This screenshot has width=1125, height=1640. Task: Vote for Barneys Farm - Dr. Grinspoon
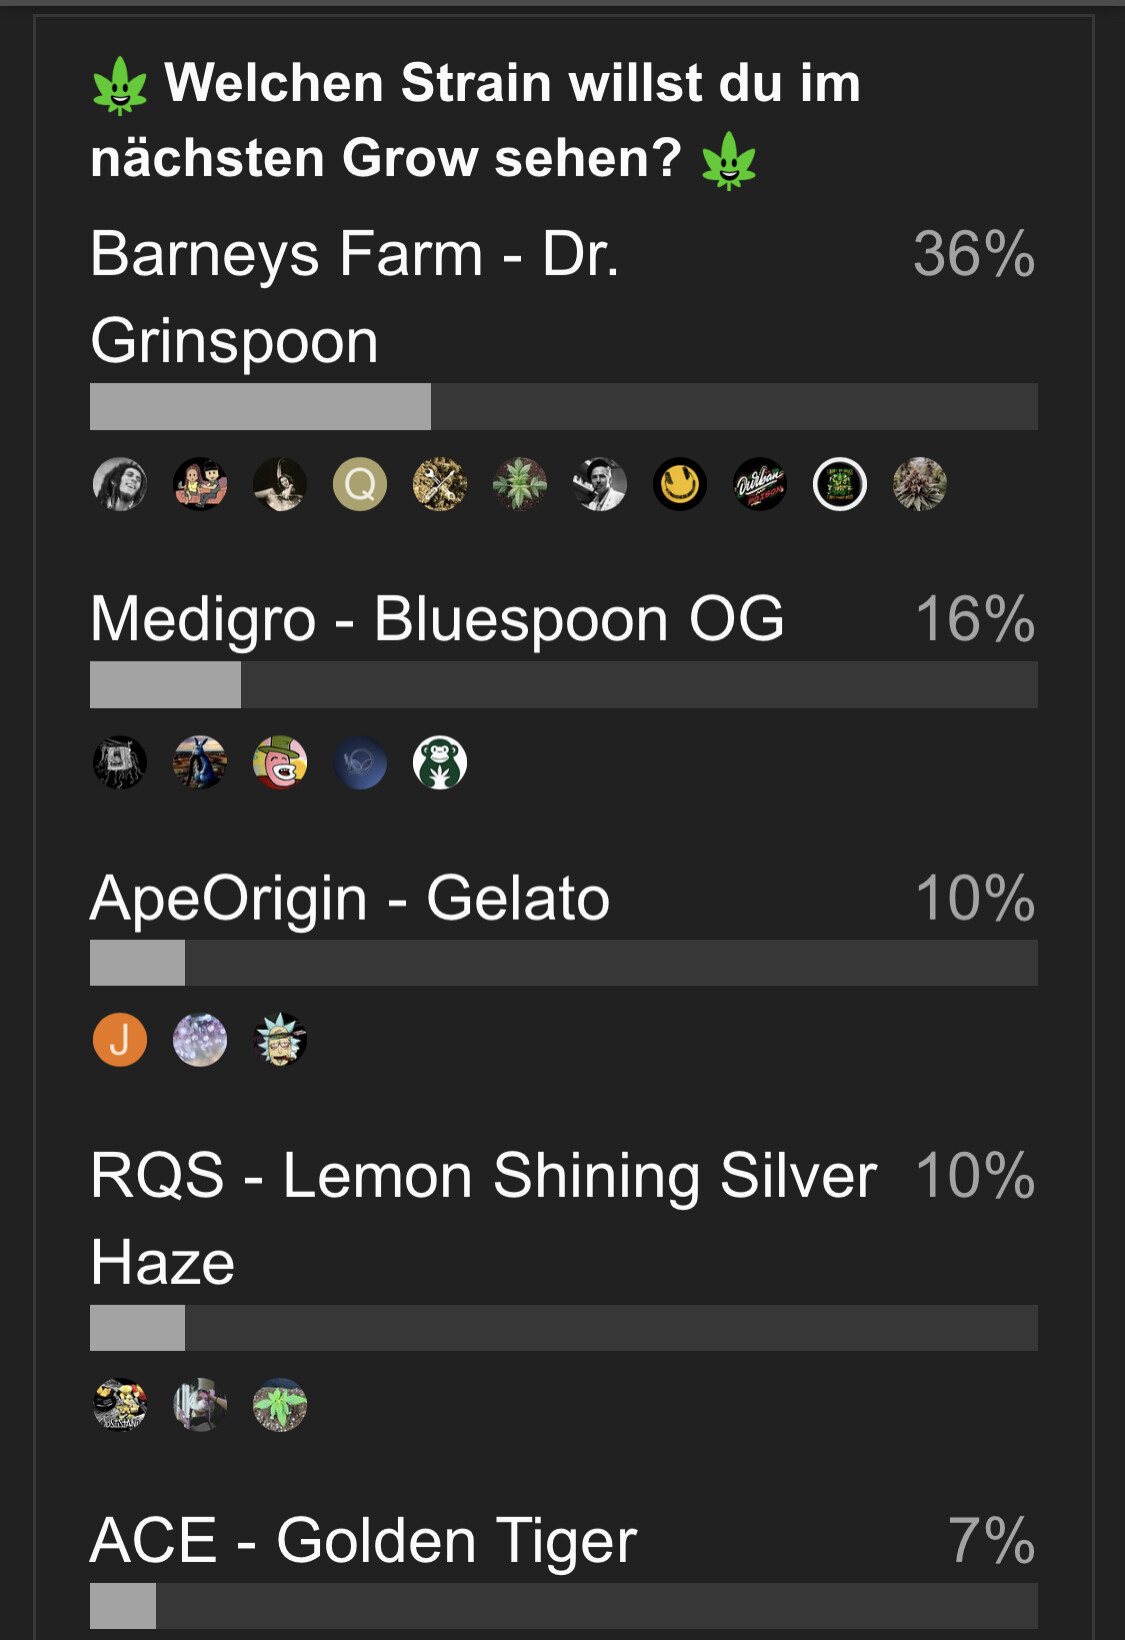355,297
